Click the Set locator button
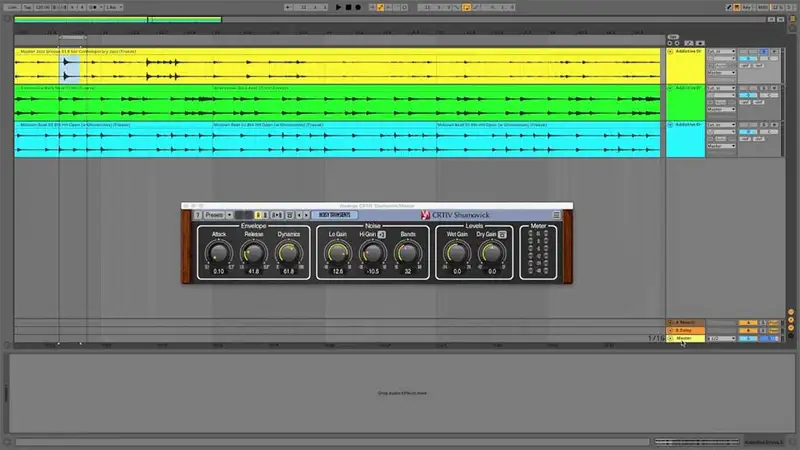This screenshot has width=800, height=450. [x=673, y=37]
